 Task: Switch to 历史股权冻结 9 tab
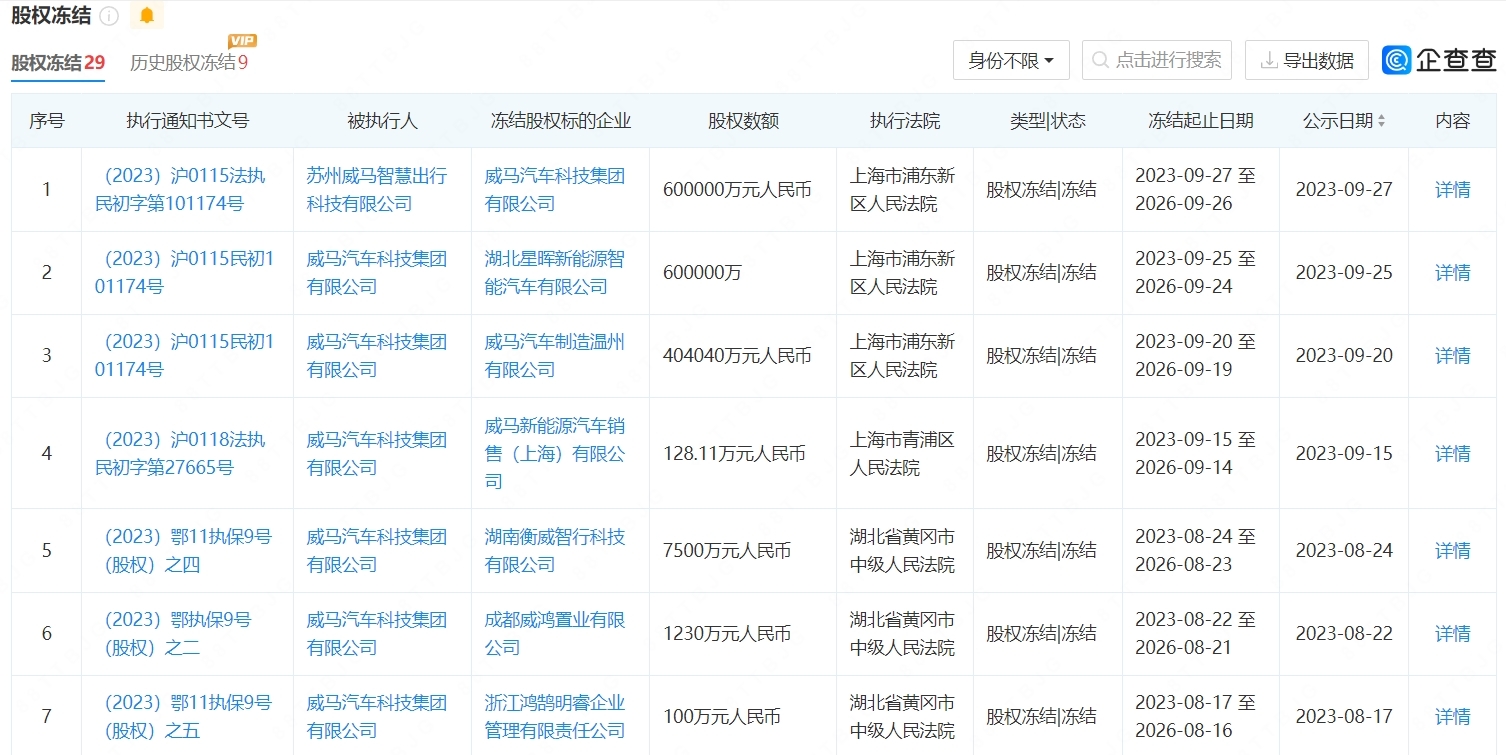point(189,62)
